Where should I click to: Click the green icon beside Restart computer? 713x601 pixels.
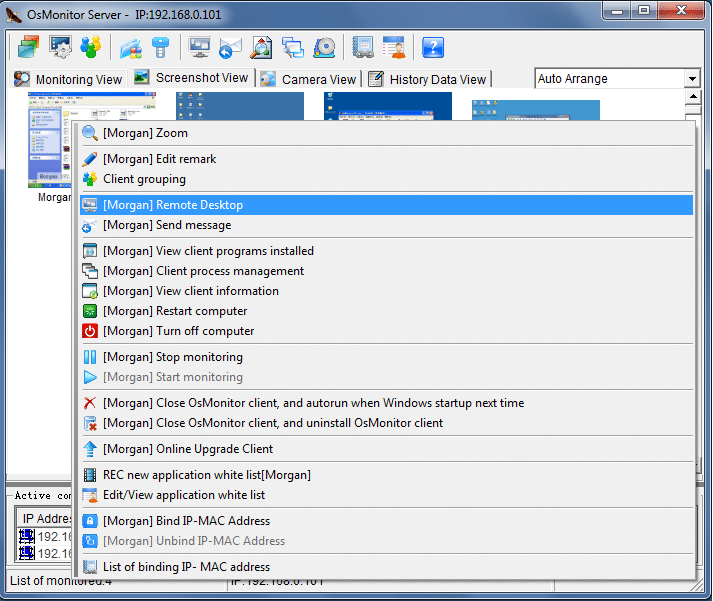pos(90,311)
